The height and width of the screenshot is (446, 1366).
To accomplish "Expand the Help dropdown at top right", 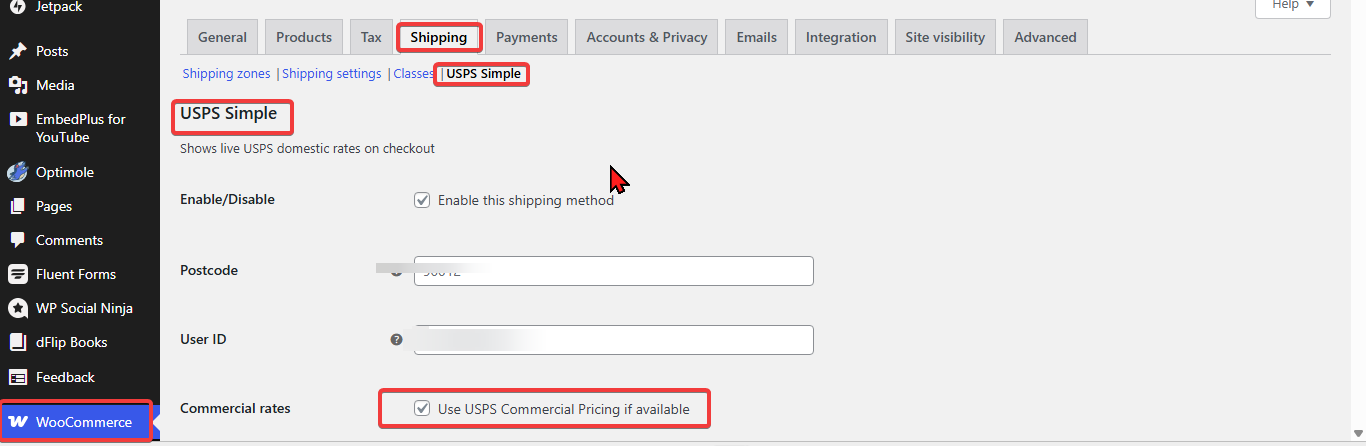I will 1292,5.
